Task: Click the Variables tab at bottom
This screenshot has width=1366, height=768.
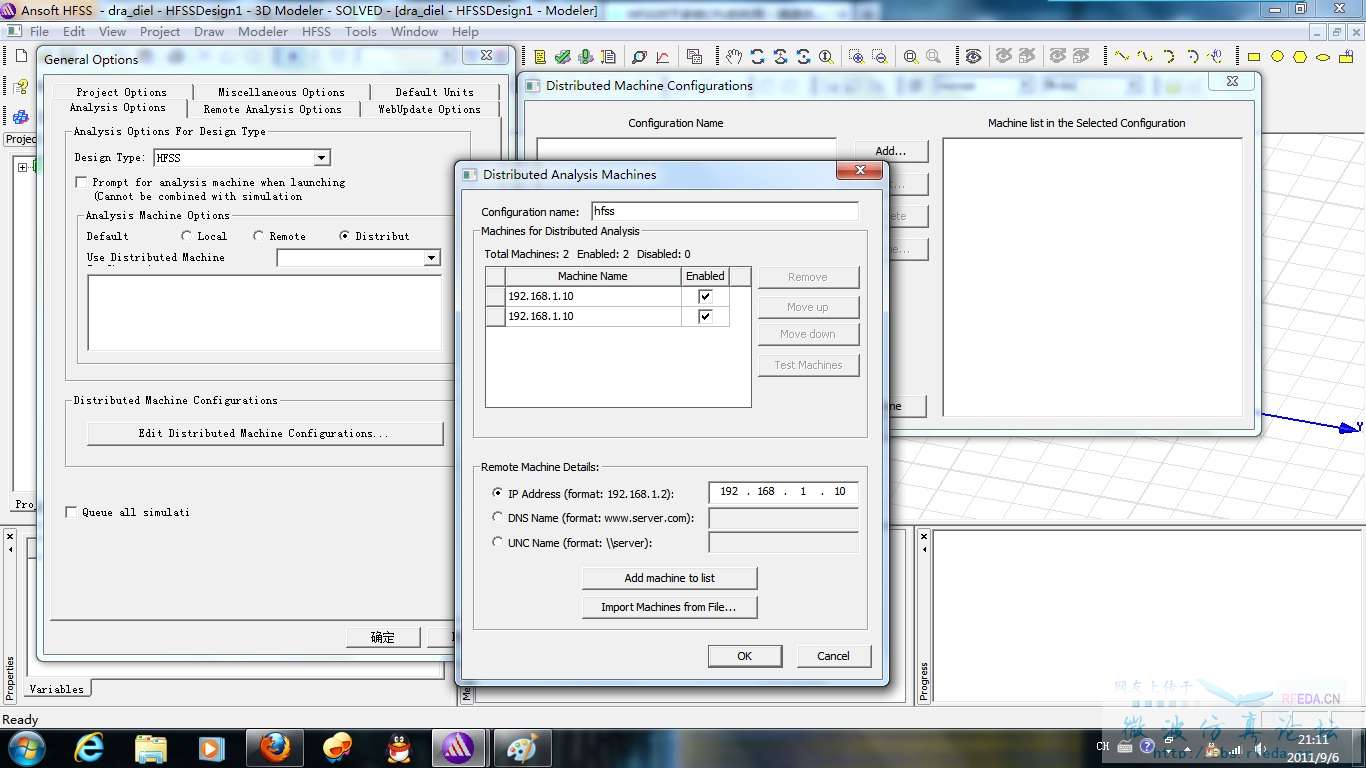Action: (x=57, y=689)
